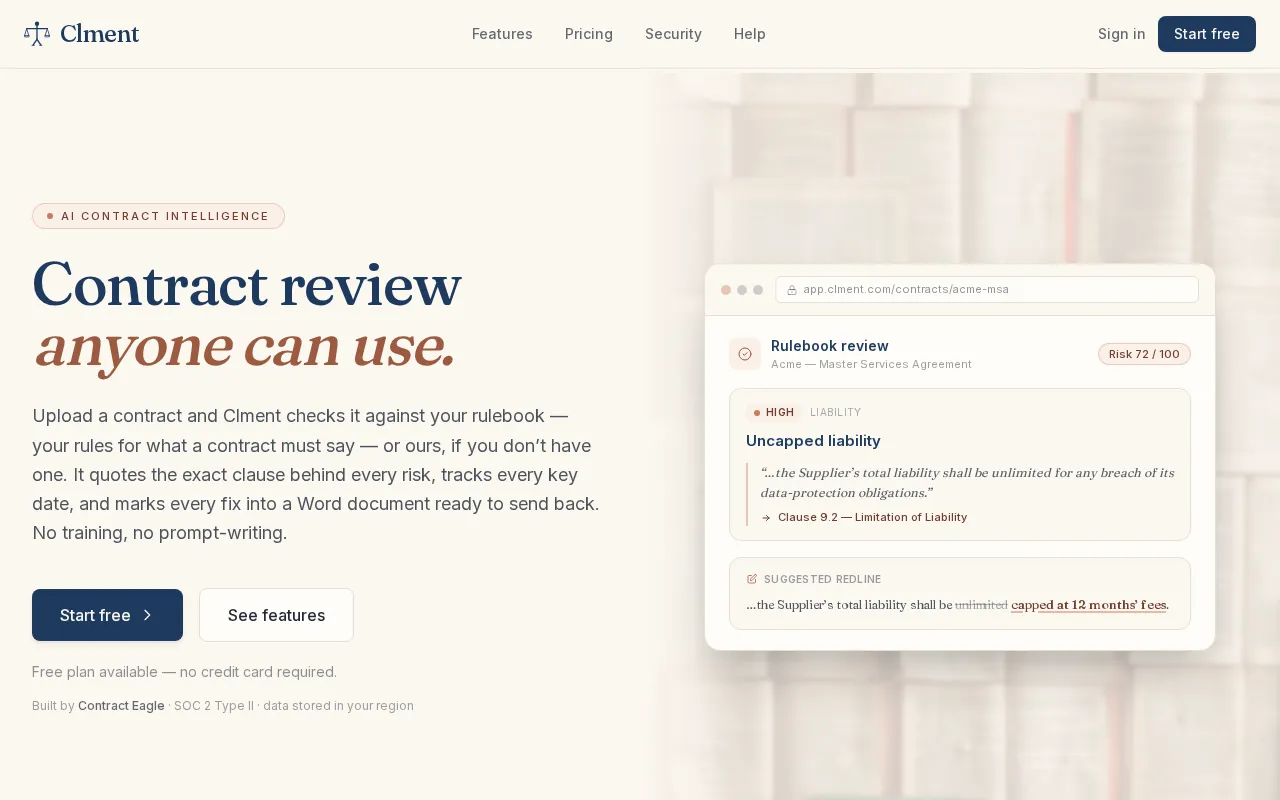Click the Uncapped liability heading
Viewport: 1280px width, 800px height.
pyautogui.click(x=813, y=441)
